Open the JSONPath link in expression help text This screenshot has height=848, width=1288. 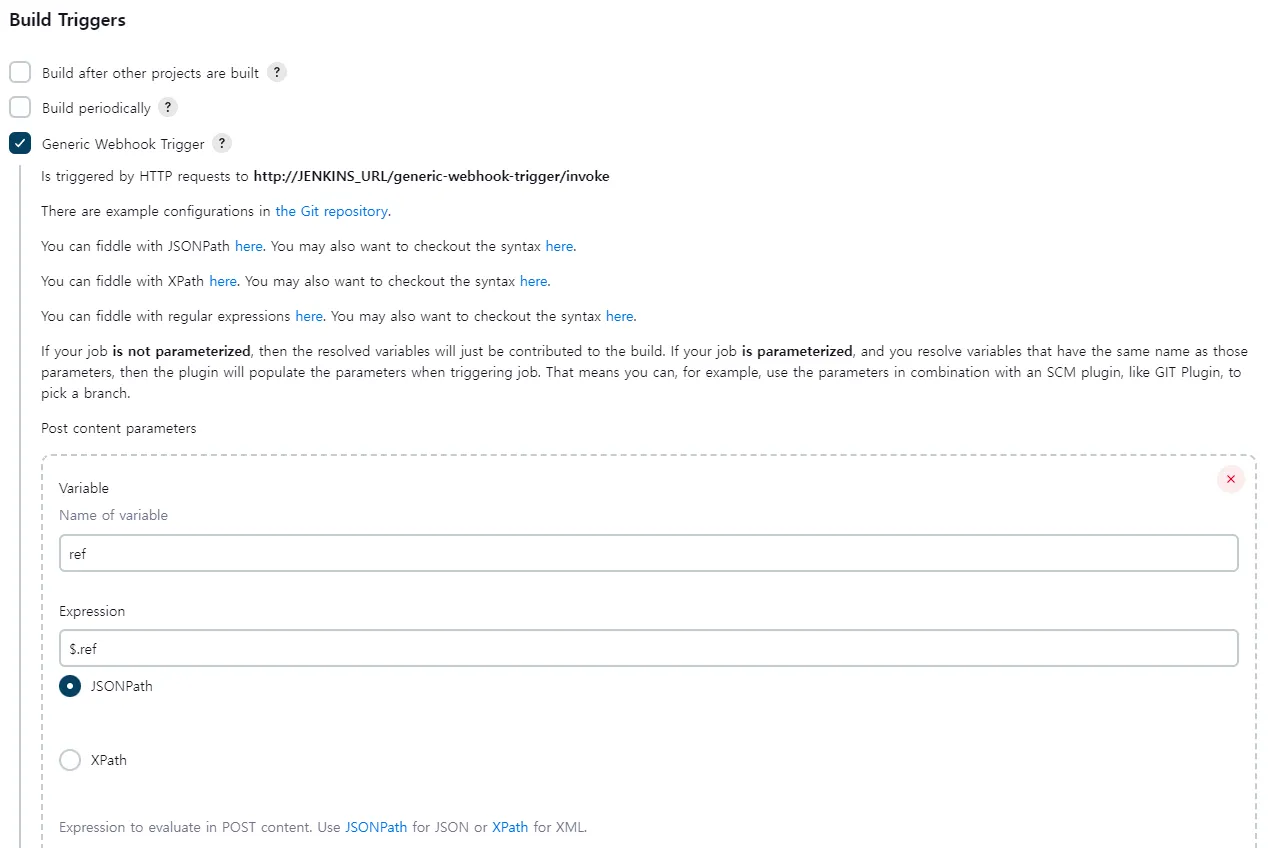click(375, 827)
